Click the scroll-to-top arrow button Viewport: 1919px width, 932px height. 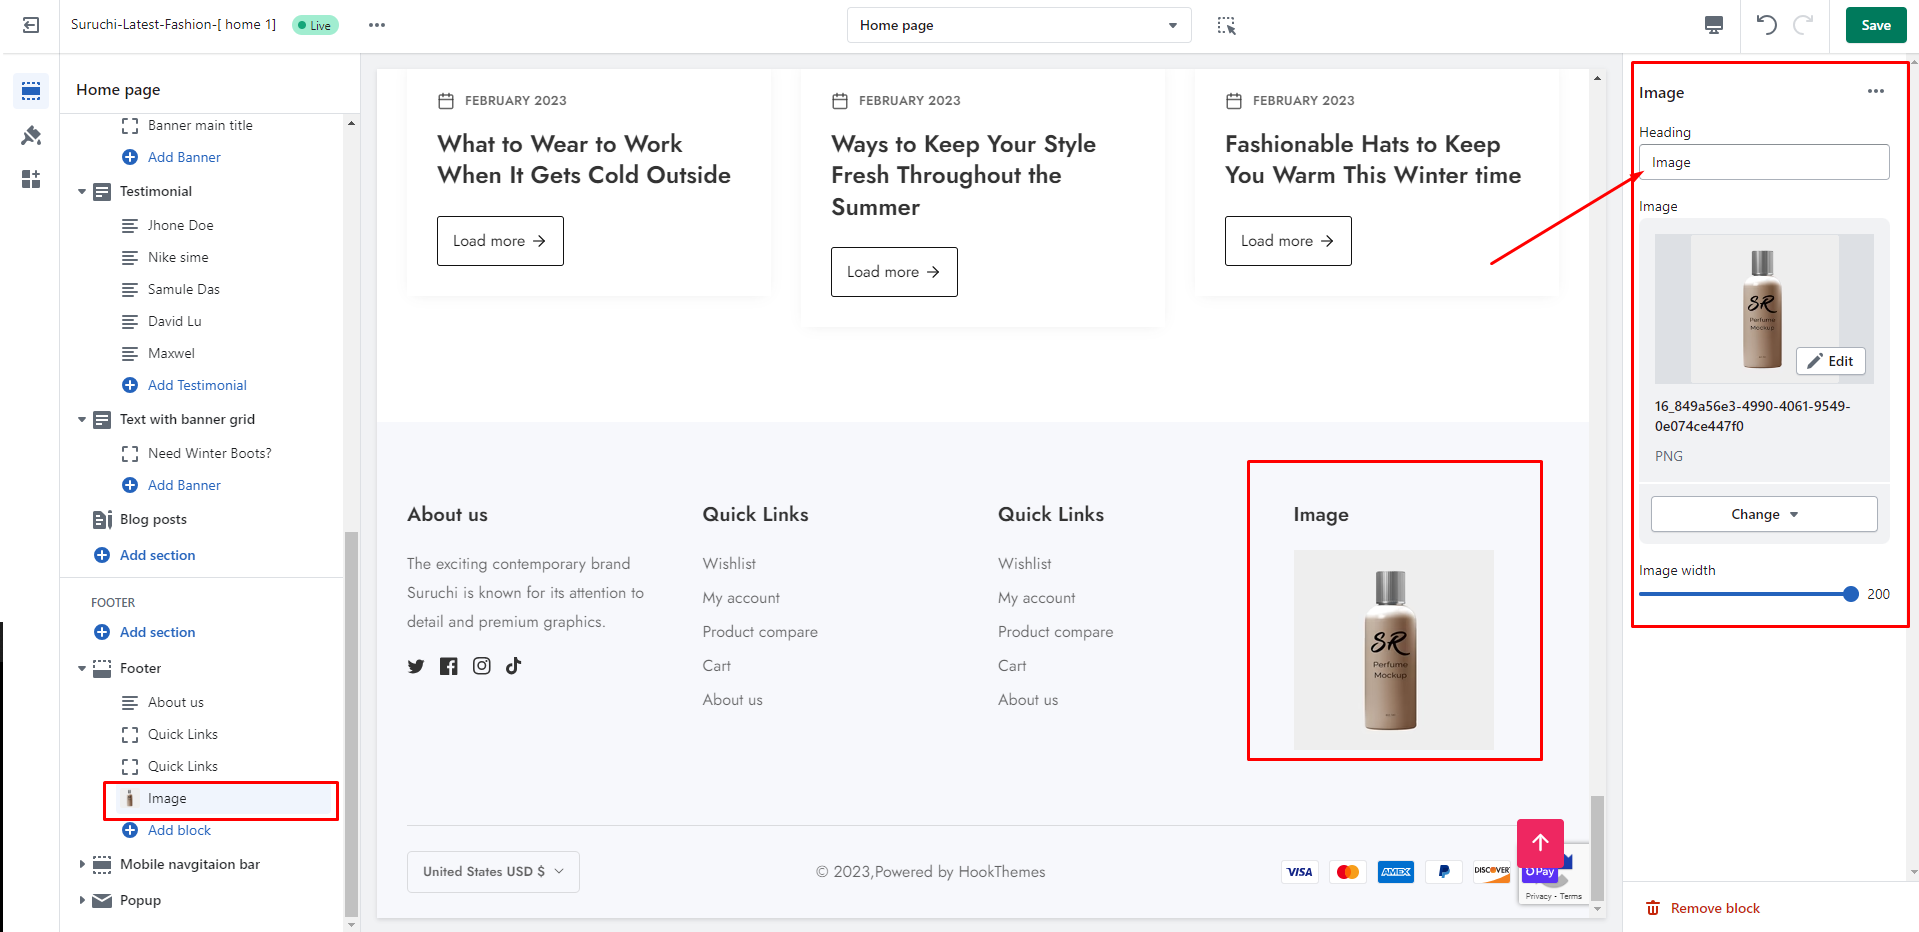tap(1540, 843)
